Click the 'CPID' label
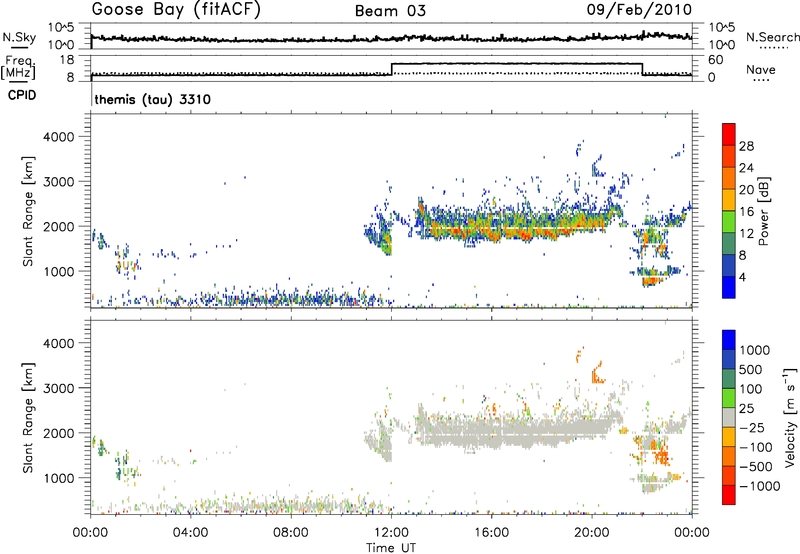Image resolution: width=800 pixels, height=554 pixels. click(22, 95)
